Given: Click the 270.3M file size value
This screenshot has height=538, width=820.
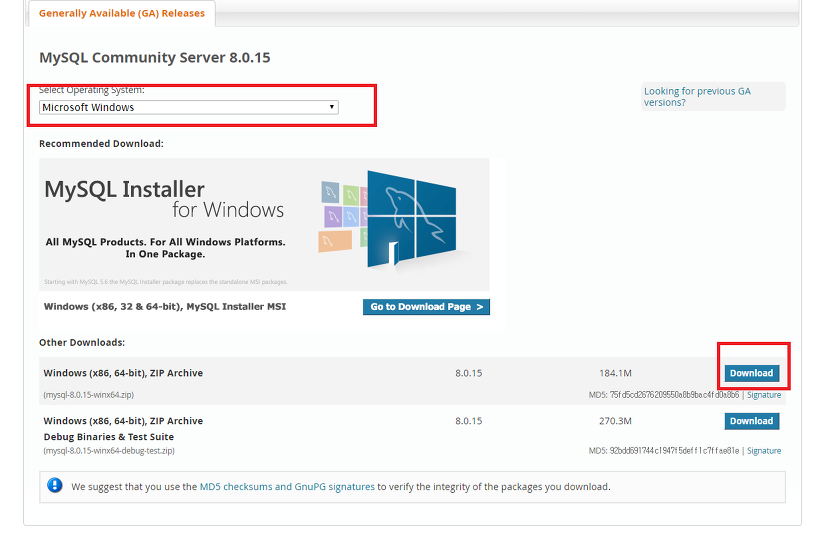Looking at the screenshot, I should pyautogui.click(x=615, y=421).
